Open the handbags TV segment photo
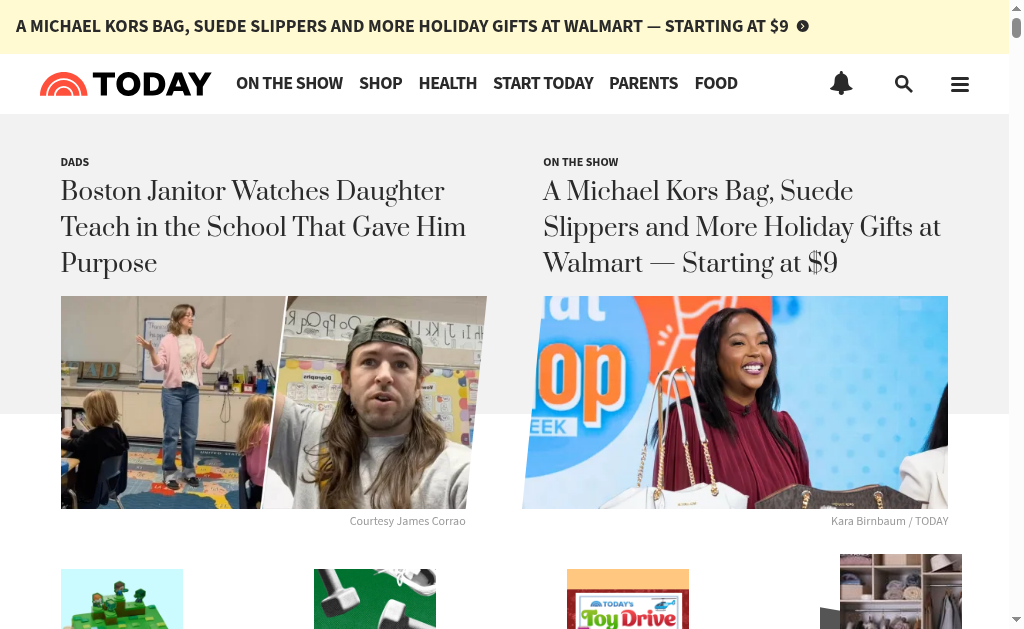The height and width of the screenshot is (629, 1024). coord(735,402)
